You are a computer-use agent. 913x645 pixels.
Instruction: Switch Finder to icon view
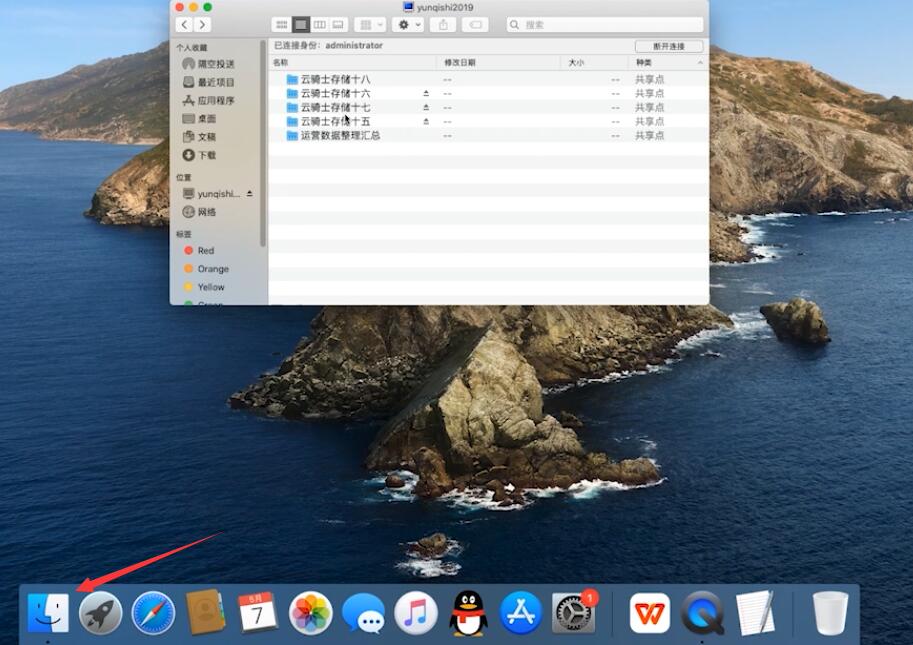281,24
